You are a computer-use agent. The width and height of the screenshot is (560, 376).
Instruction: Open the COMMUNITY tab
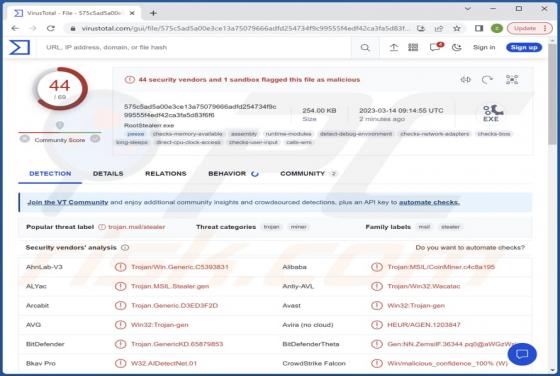[308, 174]
